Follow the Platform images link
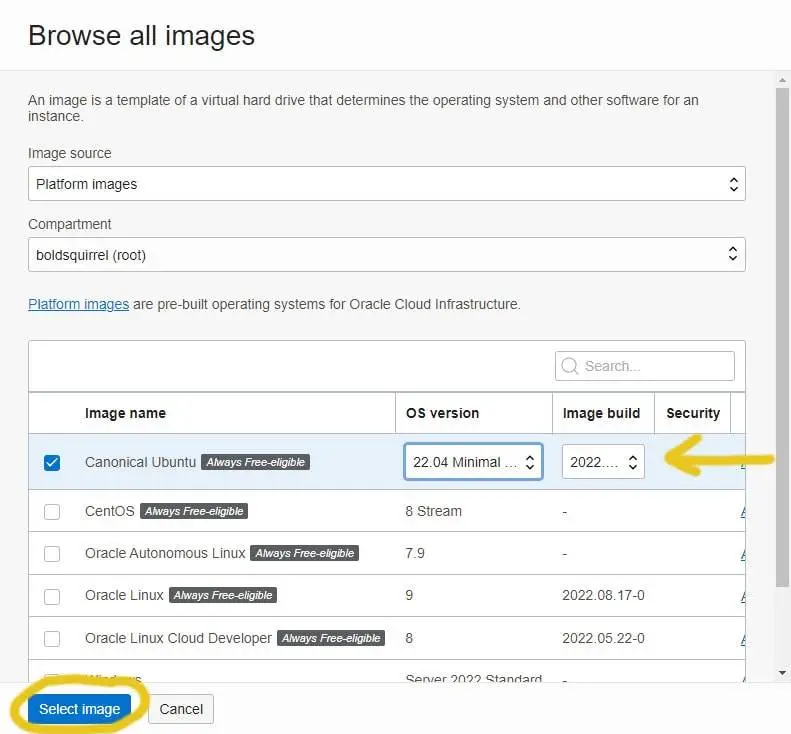The image size is (791, 734). (x=79, y=304)
